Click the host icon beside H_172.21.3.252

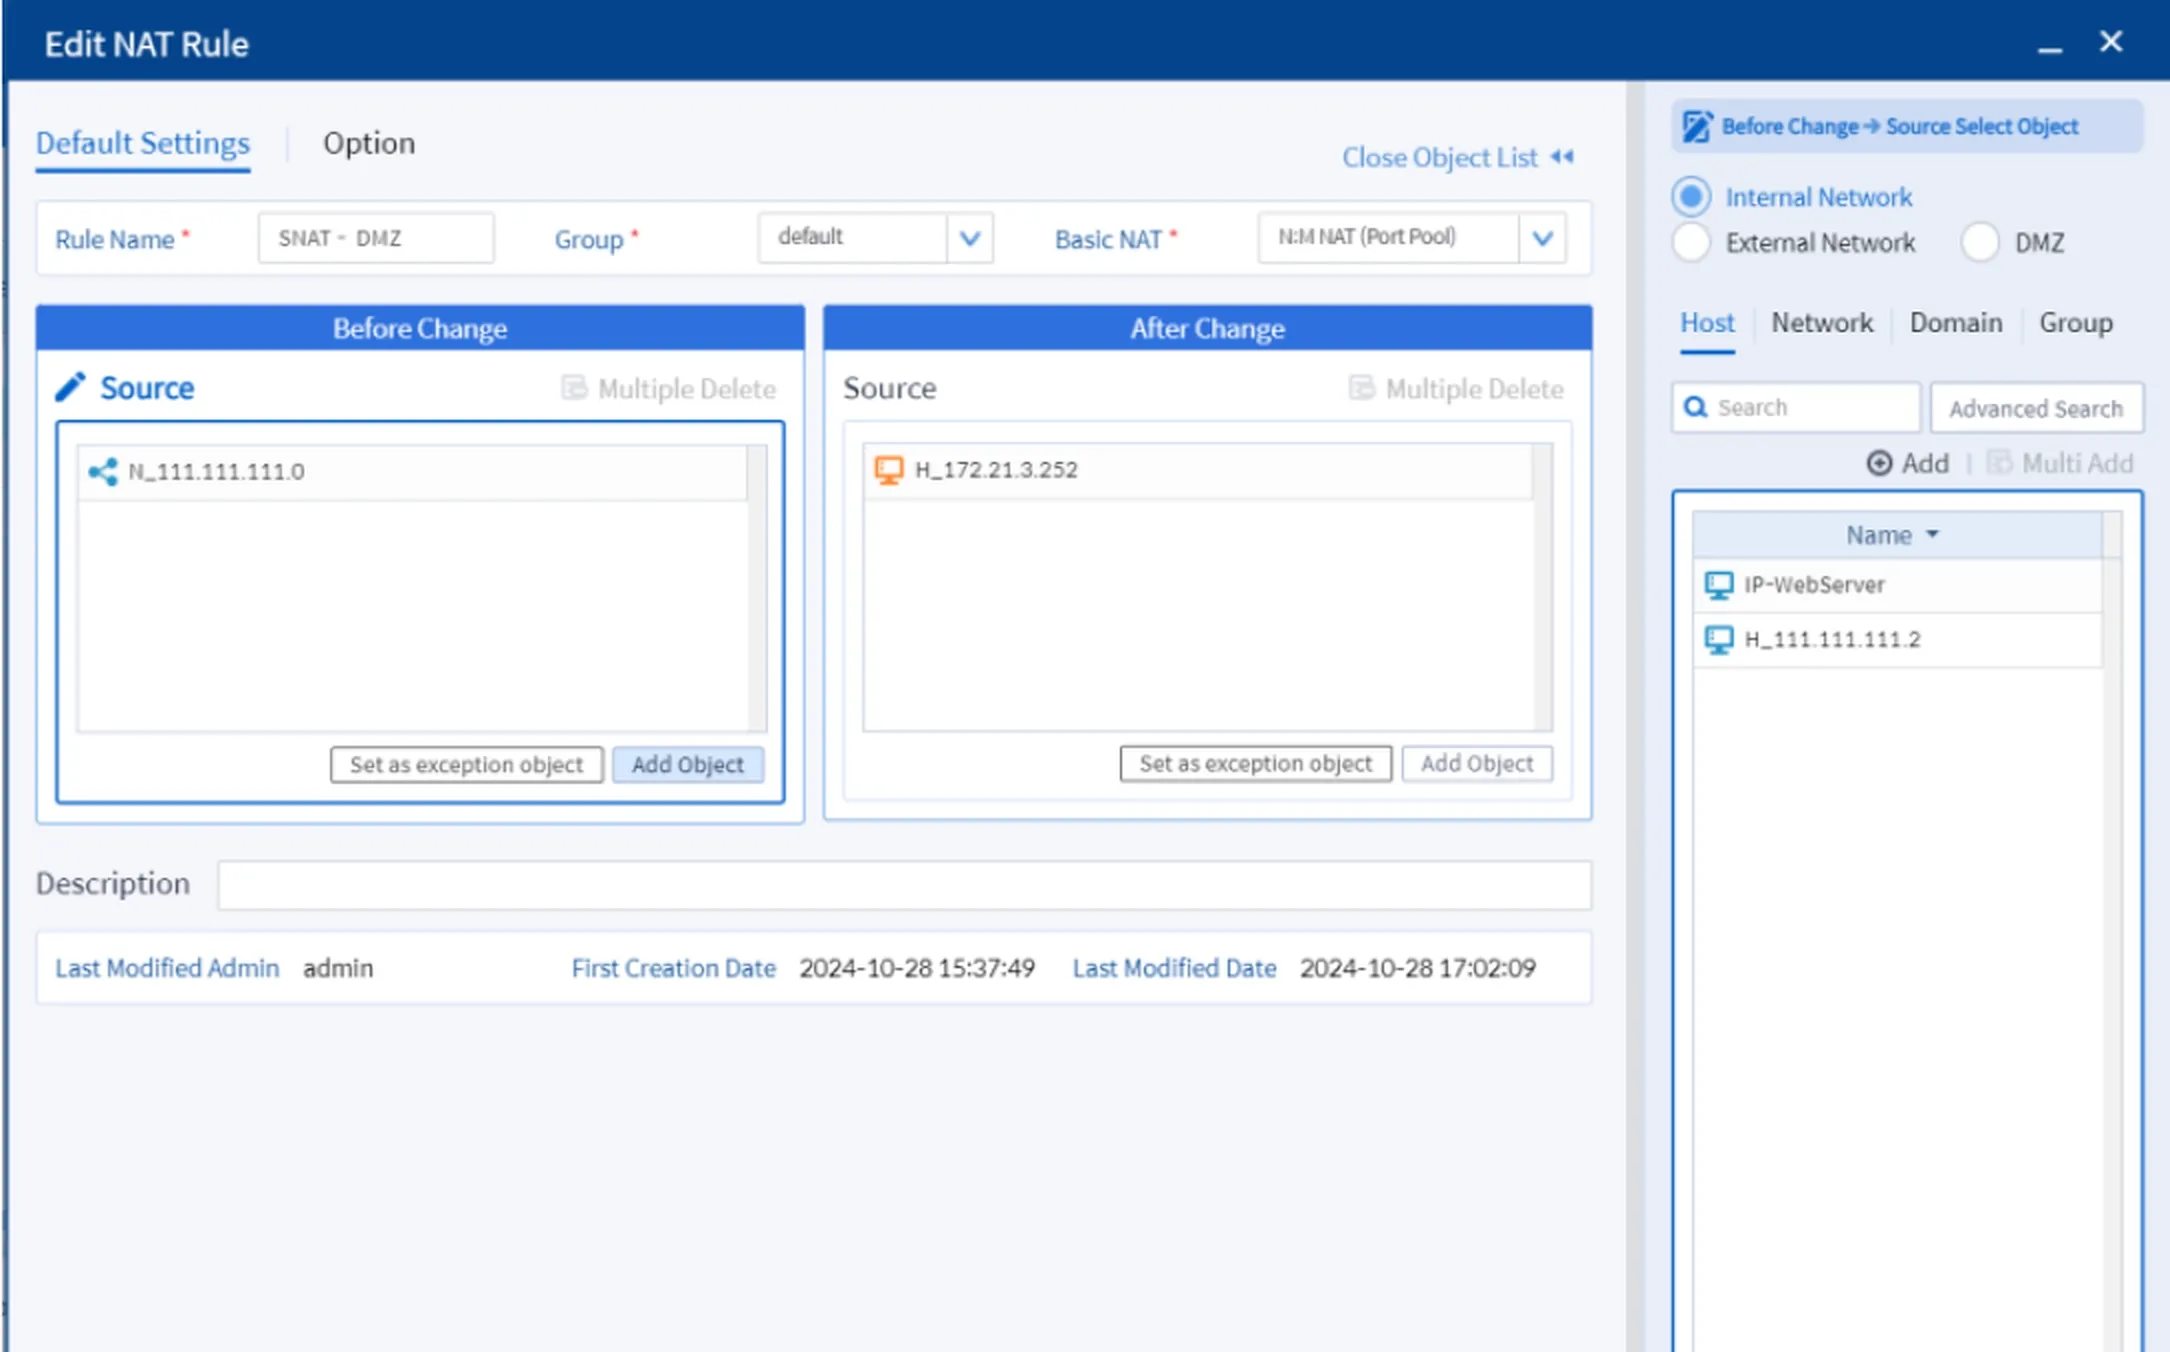click(888, 469)
